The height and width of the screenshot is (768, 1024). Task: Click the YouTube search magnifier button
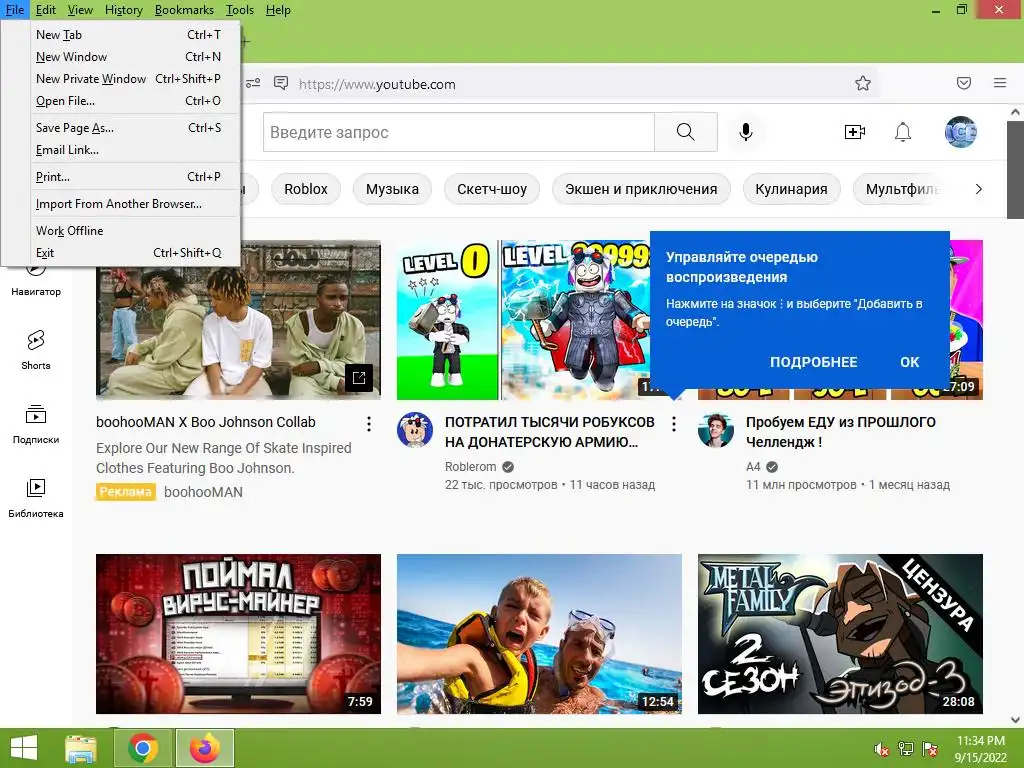[686, 132]
